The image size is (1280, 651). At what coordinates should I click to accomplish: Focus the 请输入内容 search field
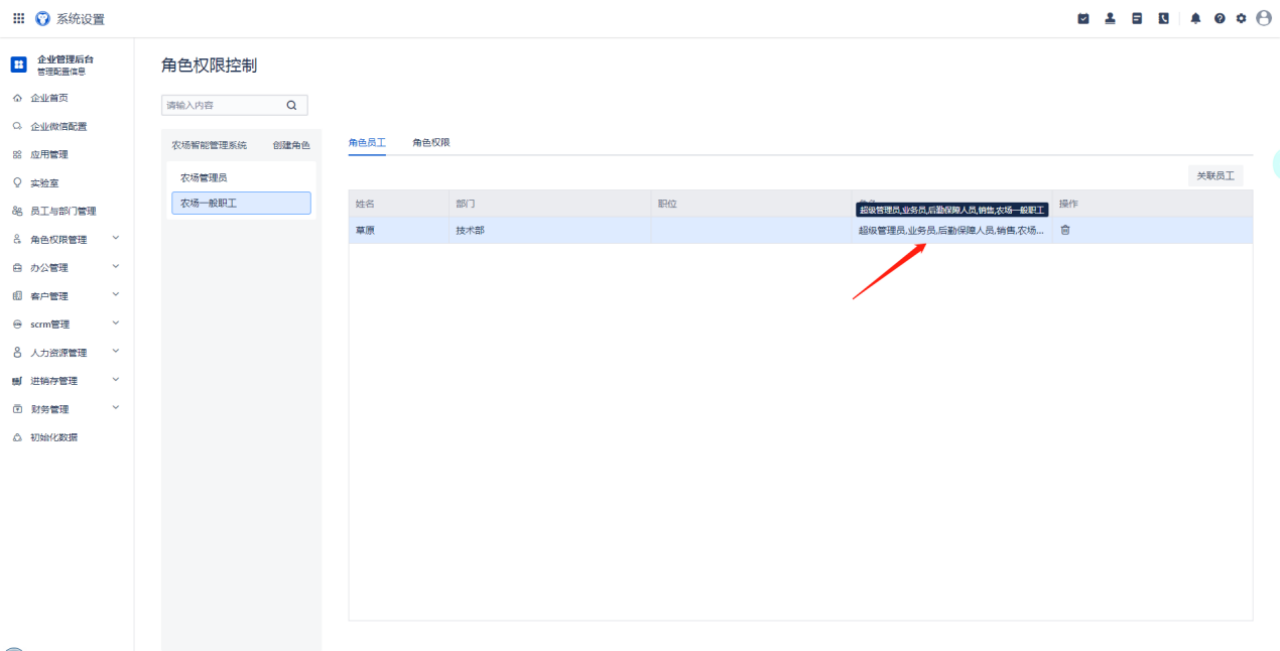point(234,105)
